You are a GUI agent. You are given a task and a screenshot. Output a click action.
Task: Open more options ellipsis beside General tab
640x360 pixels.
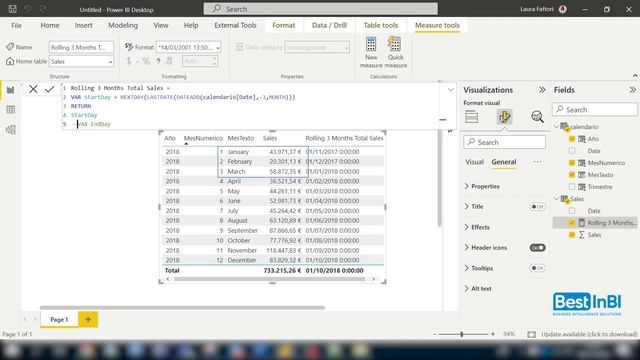click(x=537, y=162)
